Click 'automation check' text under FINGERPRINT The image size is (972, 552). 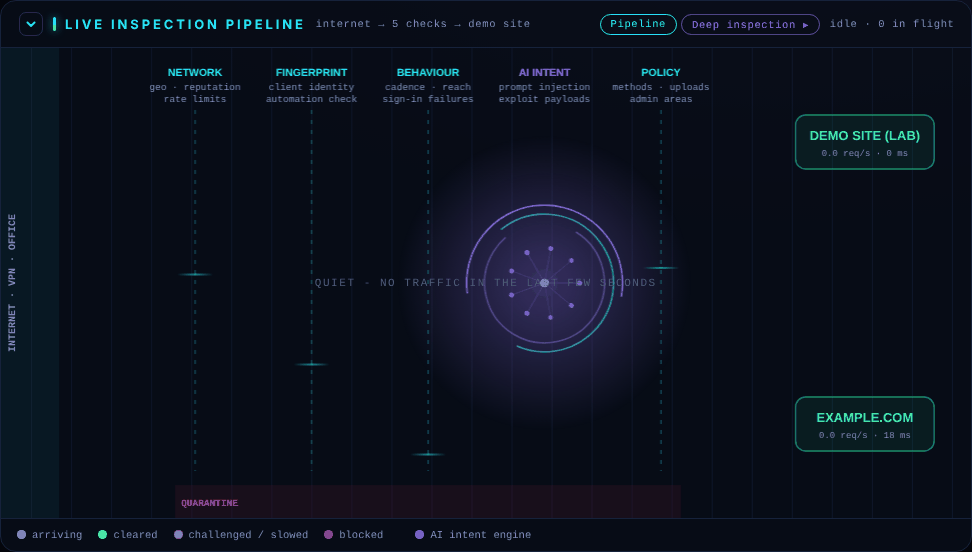coord(311,99)
